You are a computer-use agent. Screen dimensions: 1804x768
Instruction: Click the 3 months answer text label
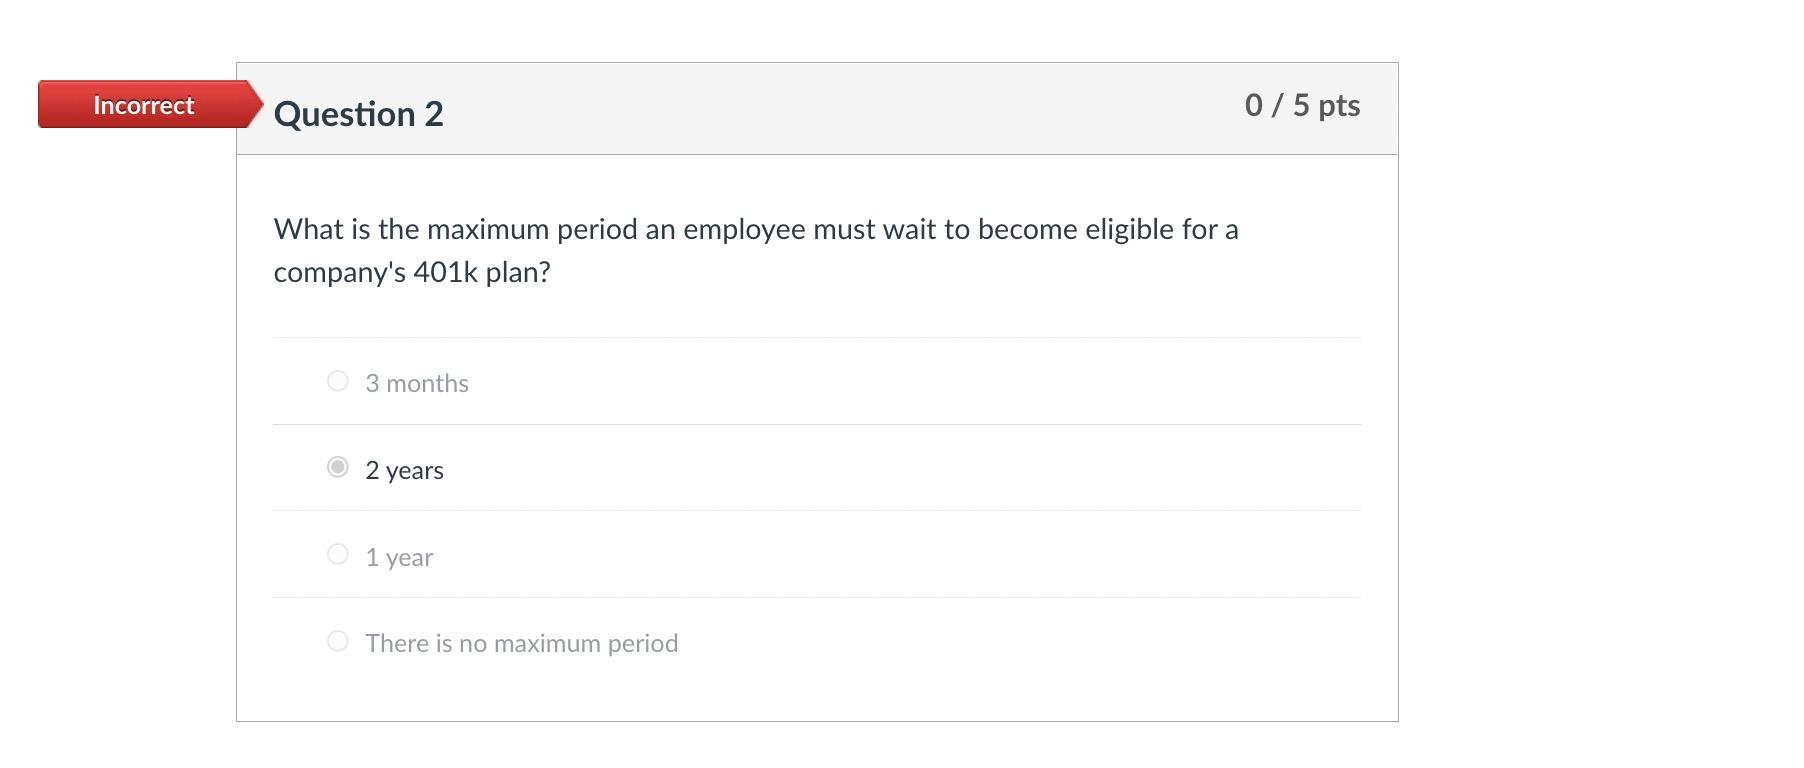pyautogui.click(x=416, y=383)
